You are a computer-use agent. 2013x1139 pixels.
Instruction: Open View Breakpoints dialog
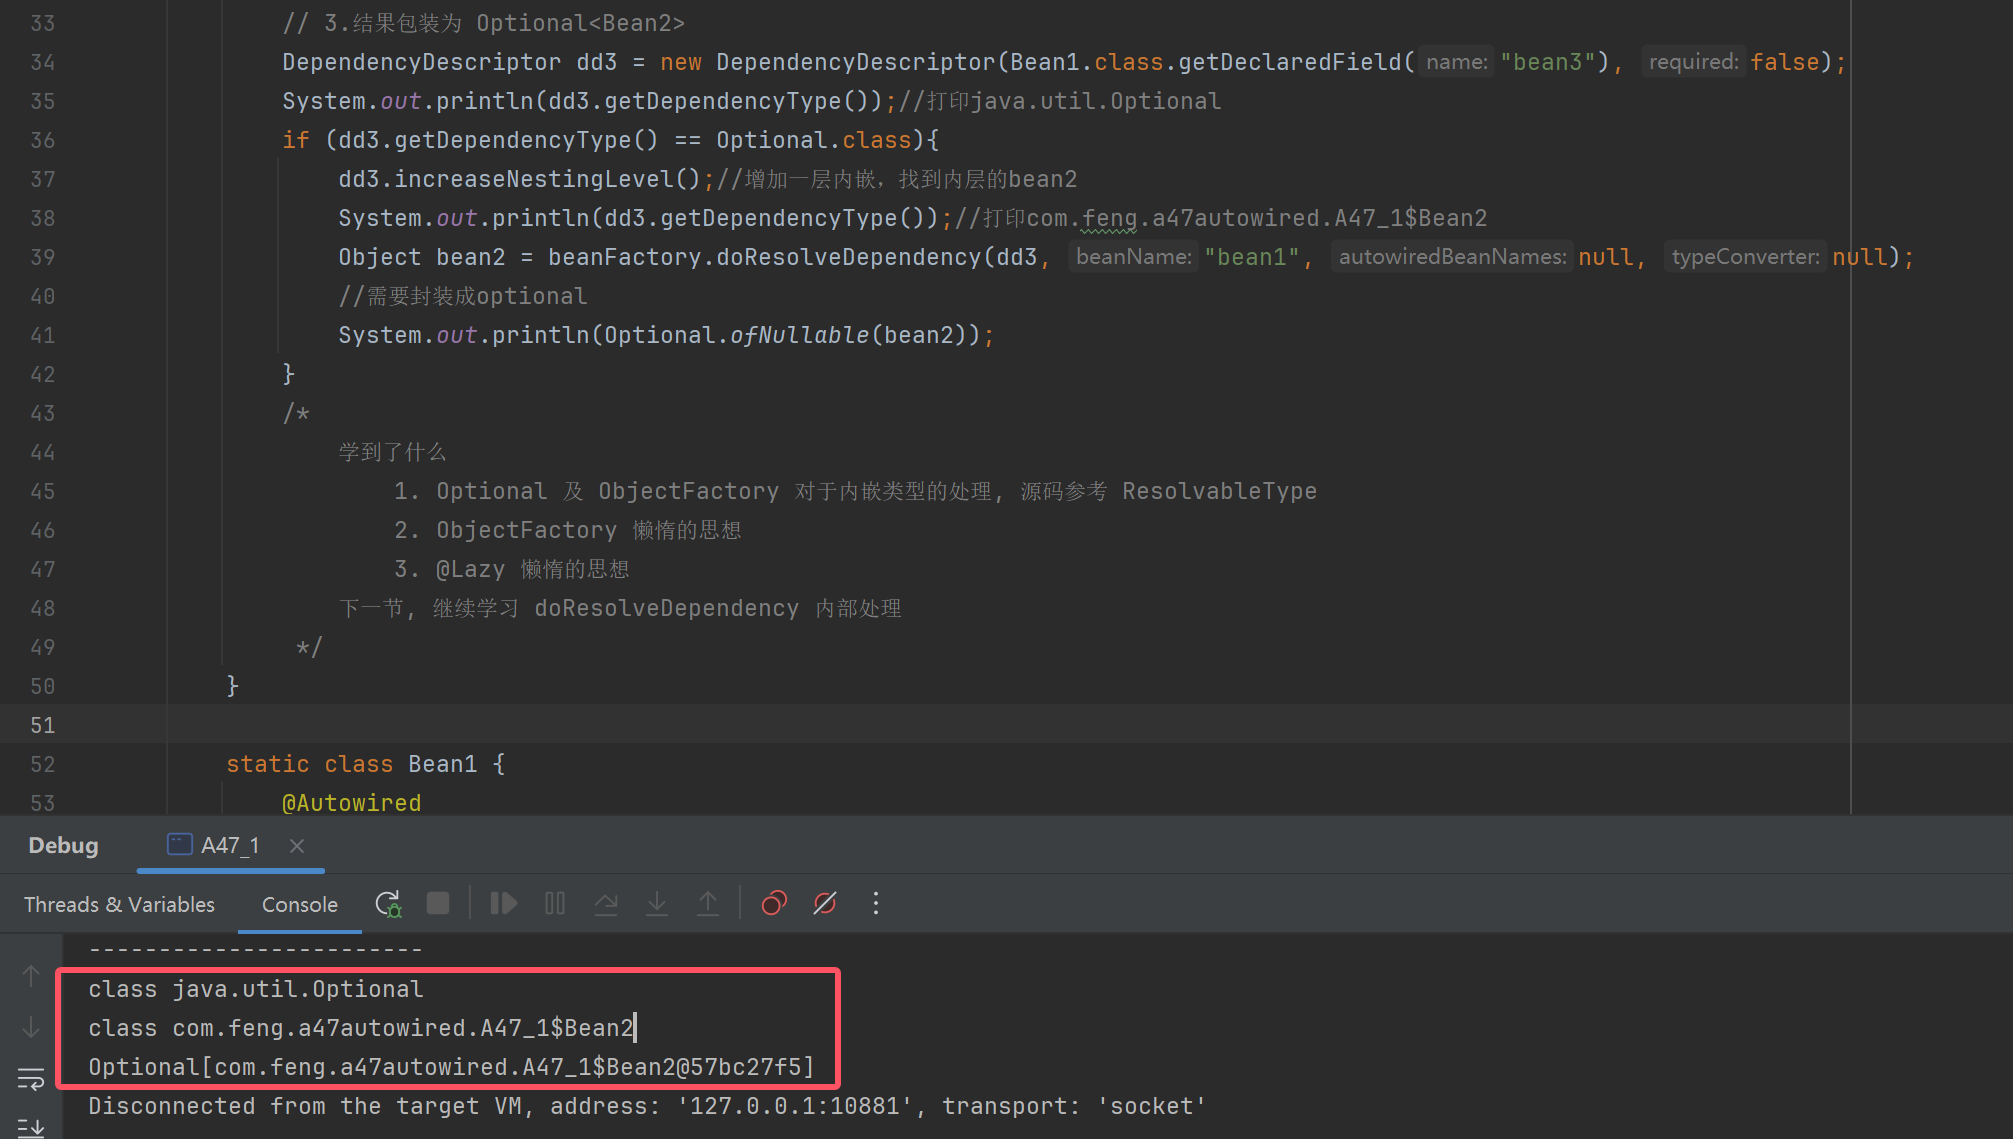pyautogui.click(x=774, y=904)
